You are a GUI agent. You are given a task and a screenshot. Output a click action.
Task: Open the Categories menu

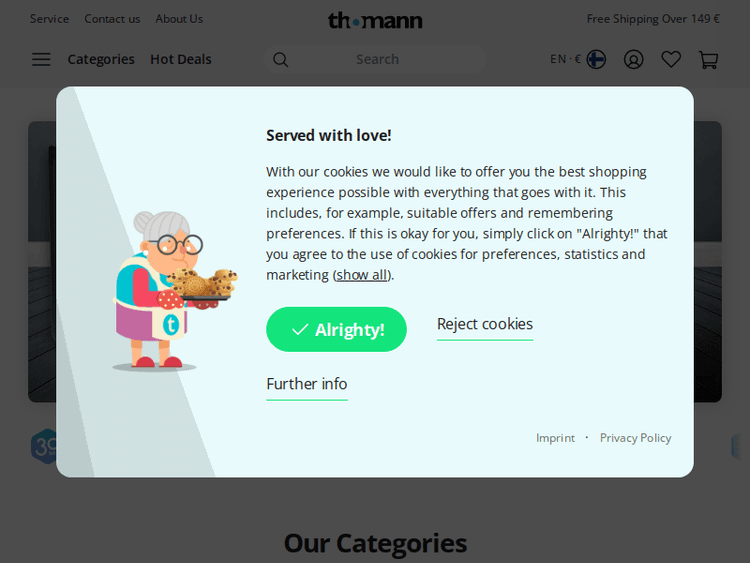click(101, 59)
